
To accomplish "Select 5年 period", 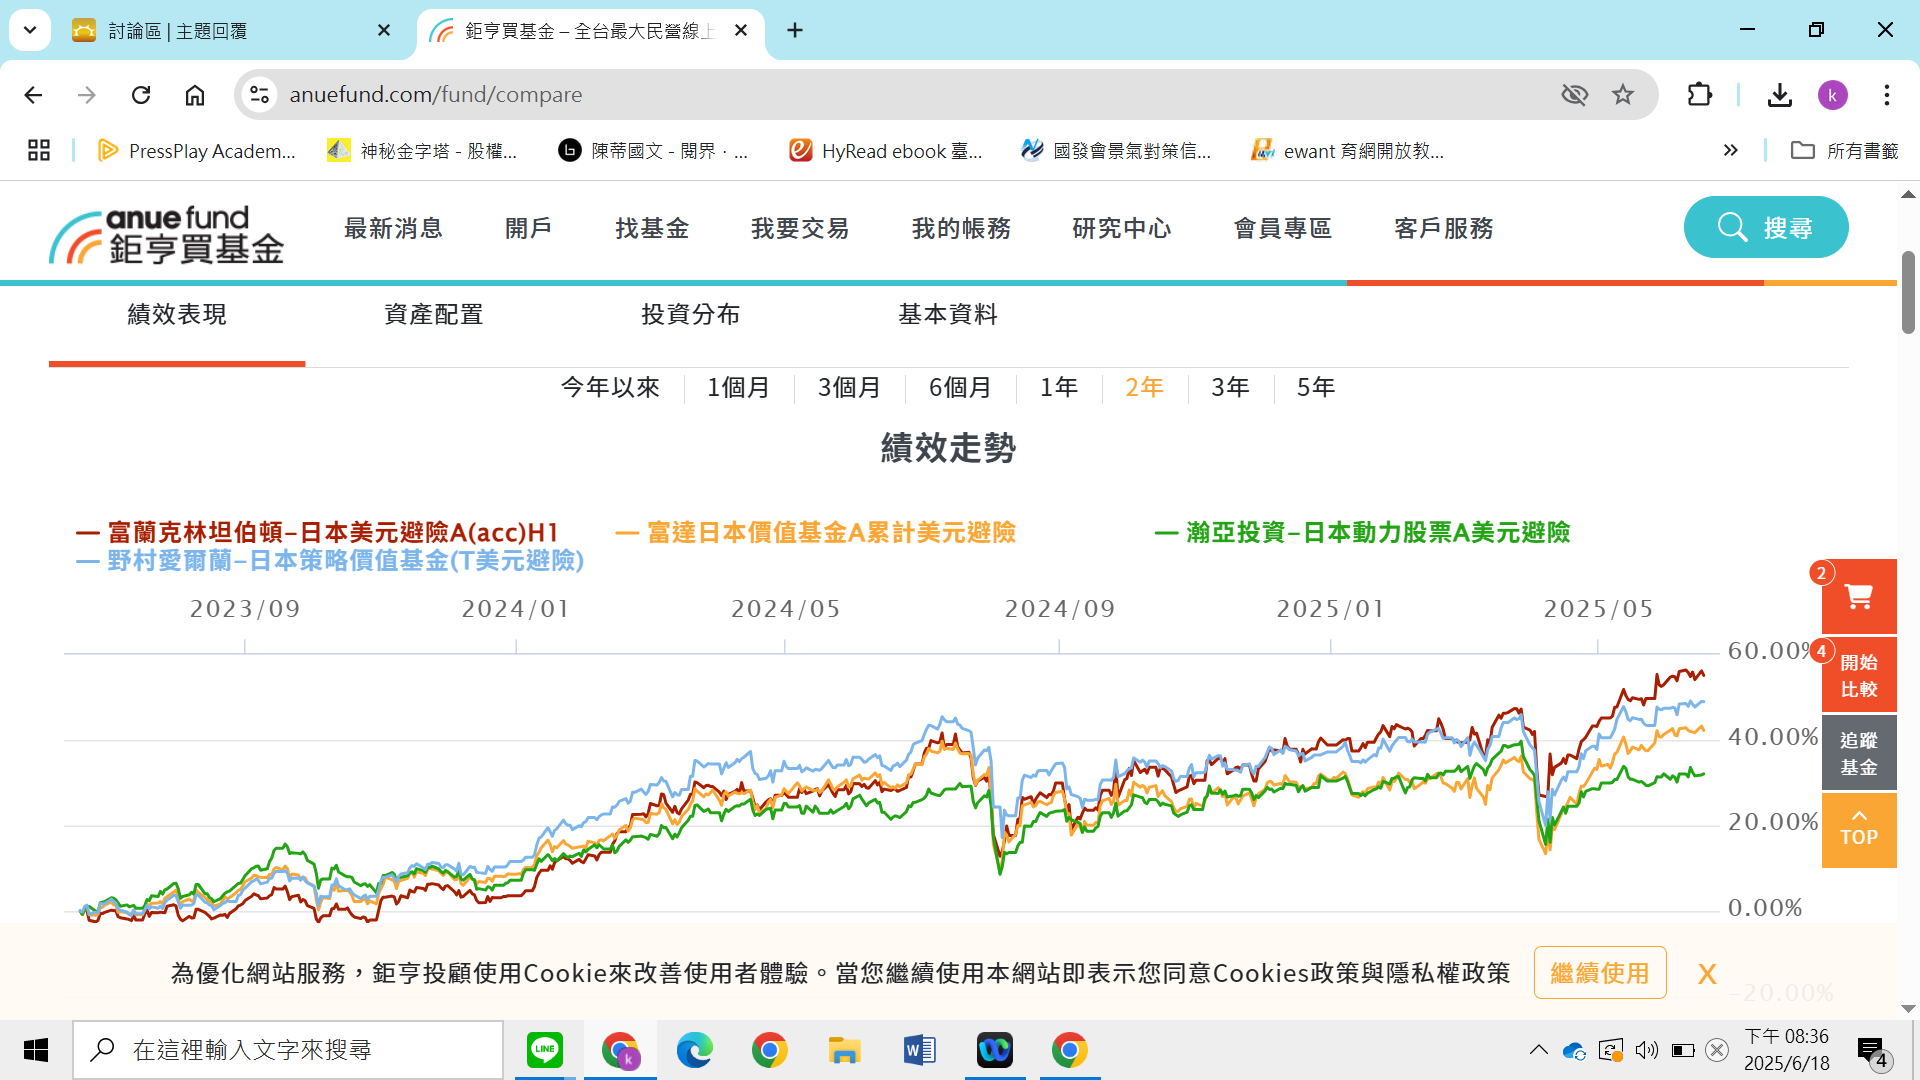I will [x=1316, y=388].
